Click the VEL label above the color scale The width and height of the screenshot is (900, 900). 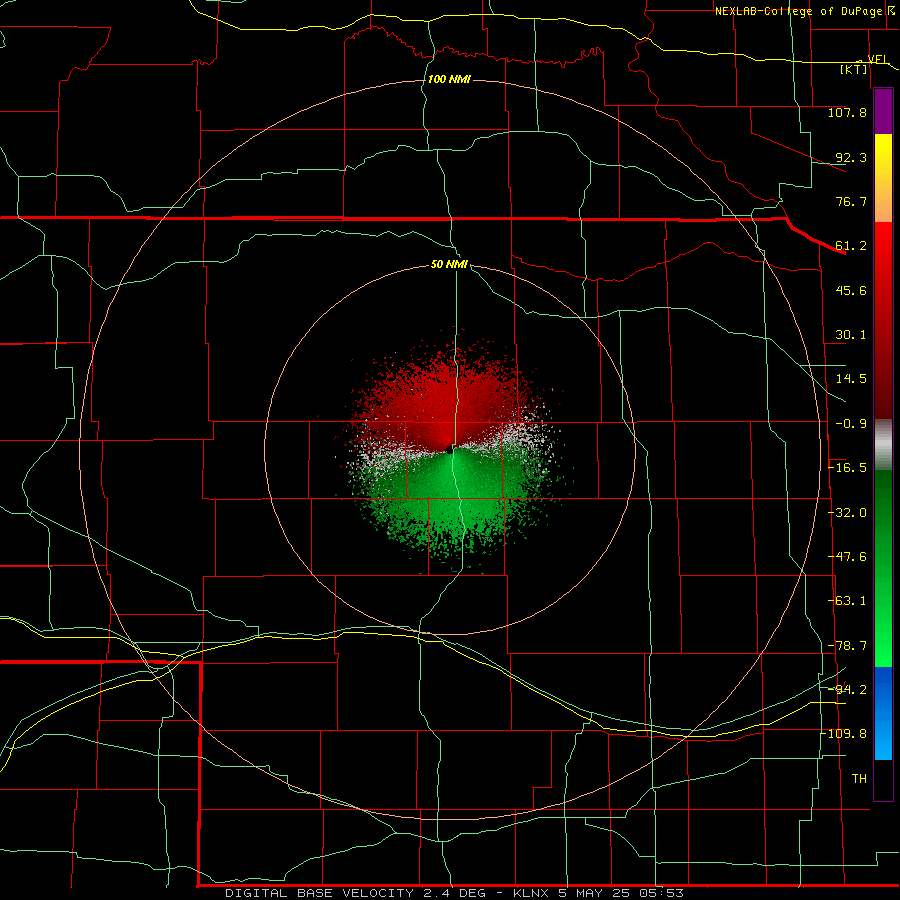[x=878, y=59]
